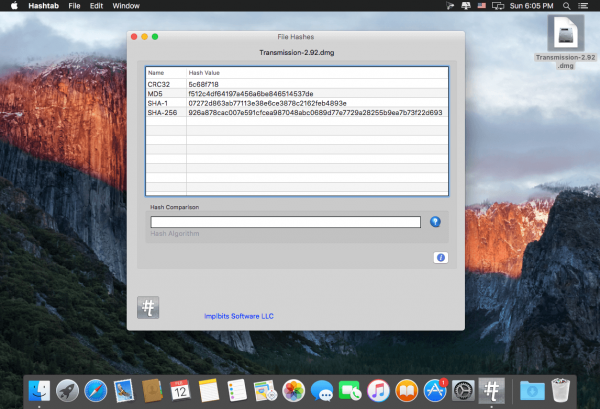Viewport: 600px width, 409px height.
Task: Click the Hash Comparison text field
Action: pyautogui.click(x=285, y=222)
